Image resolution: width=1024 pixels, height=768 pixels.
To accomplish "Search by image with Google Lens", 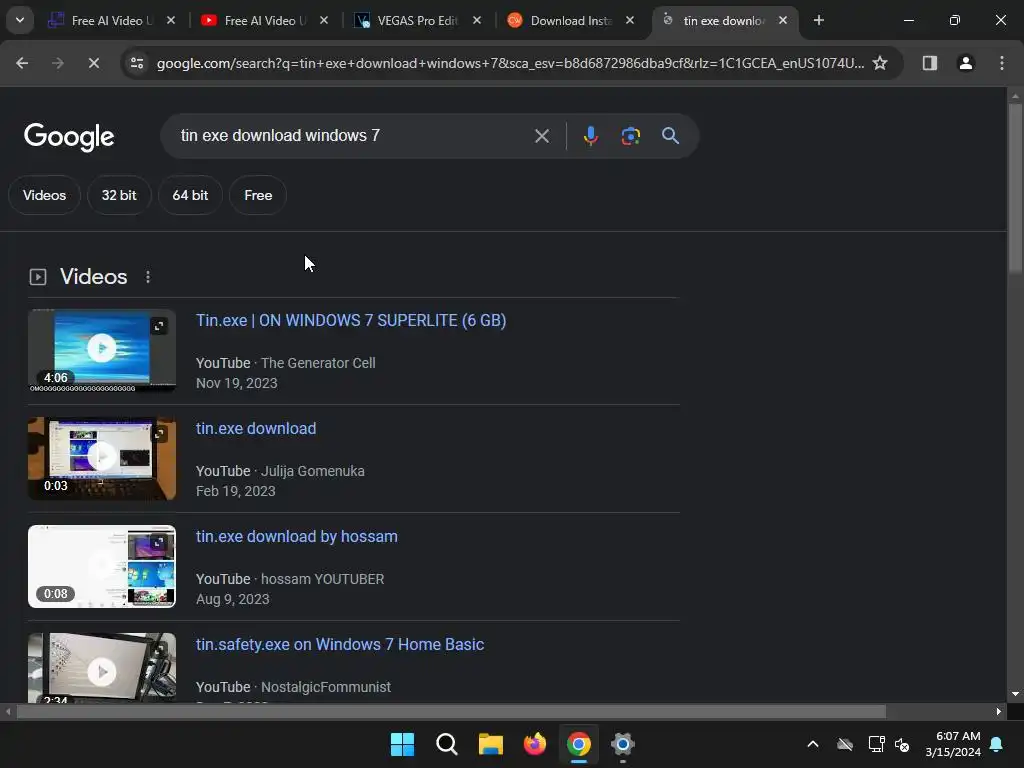I will 630,136.
